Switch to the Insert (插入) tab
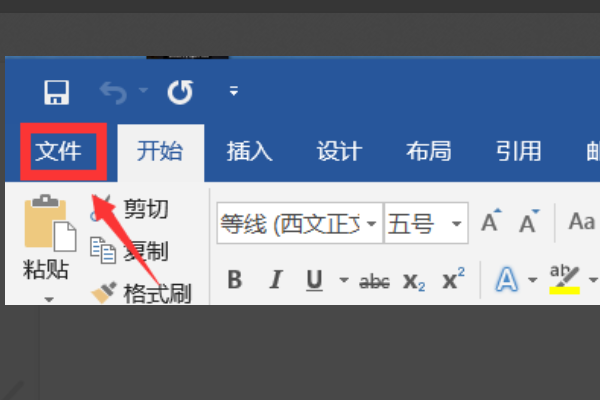 tap(249, 151)
